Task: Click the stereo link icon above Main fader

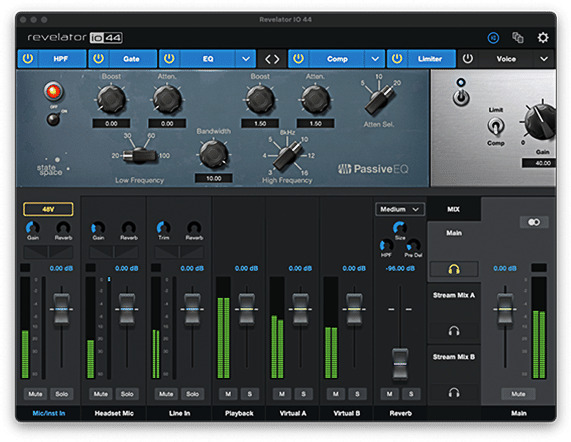Action: coord(534,222)
